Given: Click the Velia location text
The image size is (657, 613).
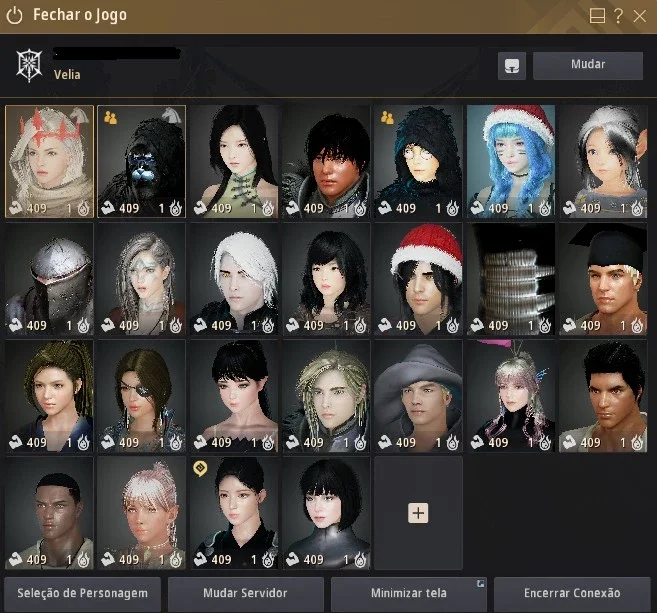Looking at the screenshot, I should click(67, 75).
